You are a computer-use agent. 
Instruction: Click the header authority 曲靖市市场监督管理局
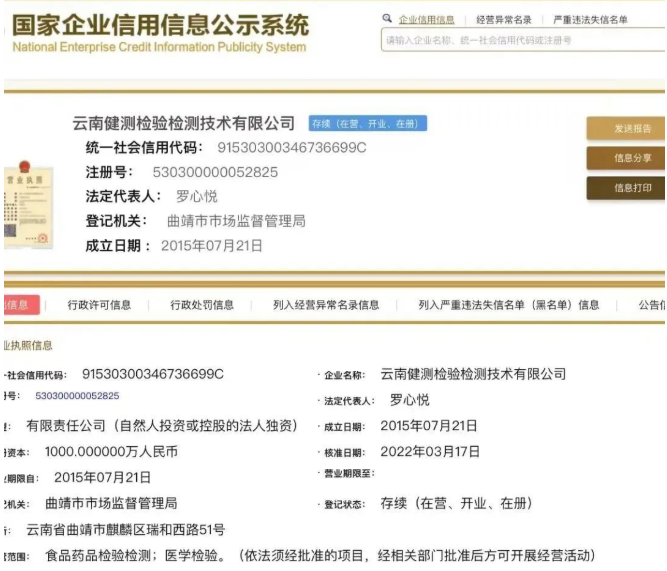click(x=236, y=221)
